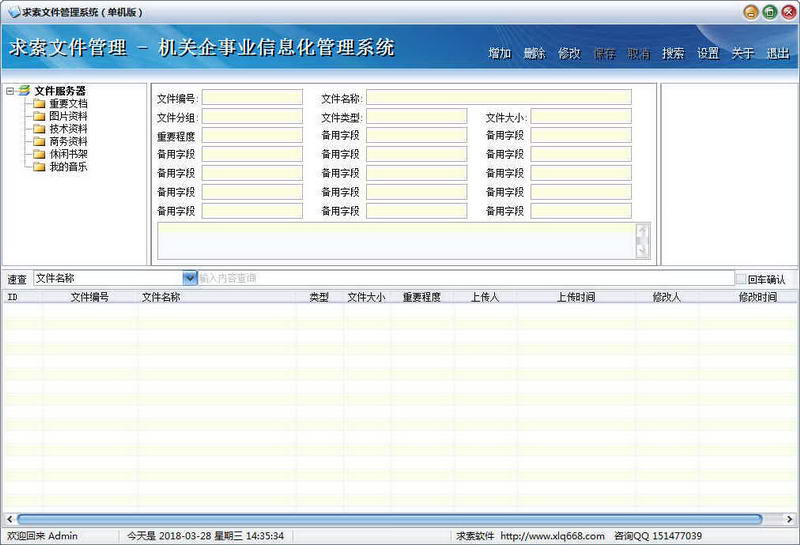
Task: Click the horizontal scrollbar left arrow
Action: coord(9,519)
